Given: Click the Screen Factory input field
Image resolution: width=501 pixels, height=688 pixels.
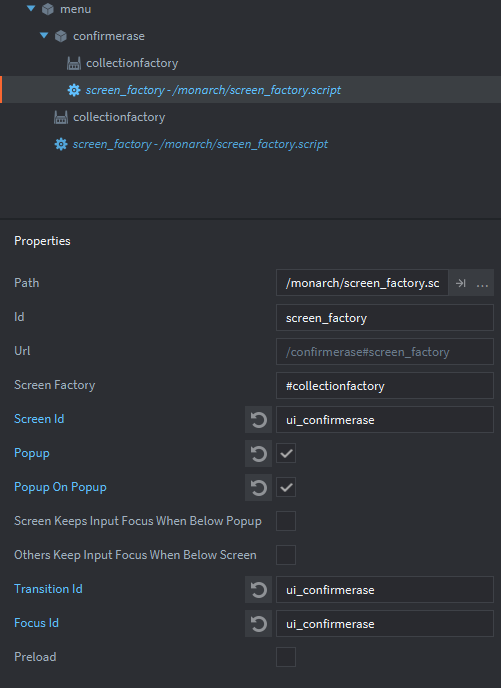Looking at the screenshot, I should (385, 386).
